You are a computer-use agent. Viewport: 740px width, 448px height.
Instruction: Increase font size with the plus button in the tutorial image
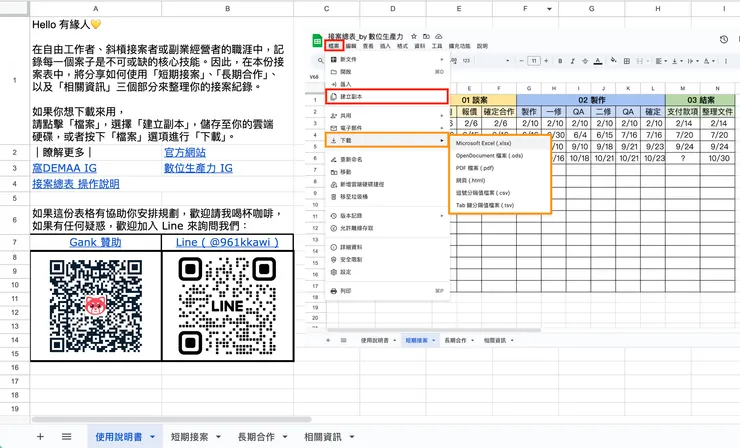[x=546, y=61]
